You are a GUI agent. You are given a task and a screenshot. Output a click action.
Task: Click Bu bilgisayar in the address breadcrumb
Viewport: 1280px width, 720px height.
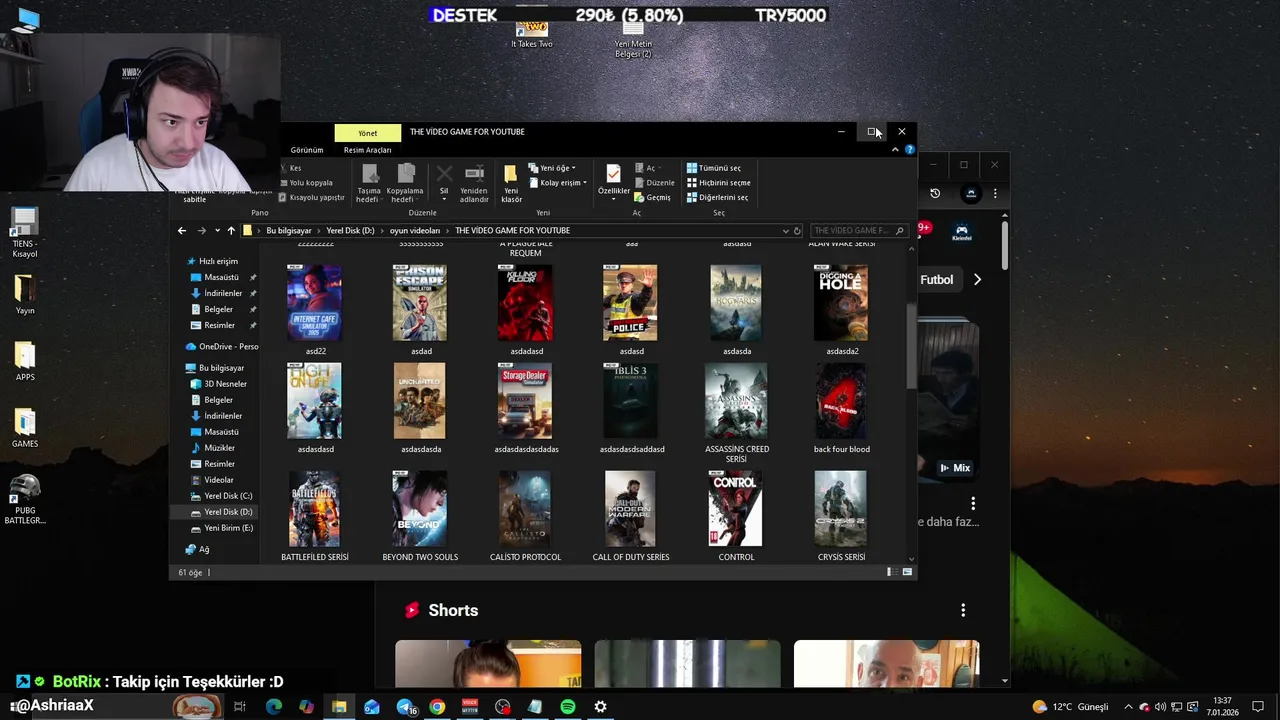pyautogui.click(x=288, y=231)
